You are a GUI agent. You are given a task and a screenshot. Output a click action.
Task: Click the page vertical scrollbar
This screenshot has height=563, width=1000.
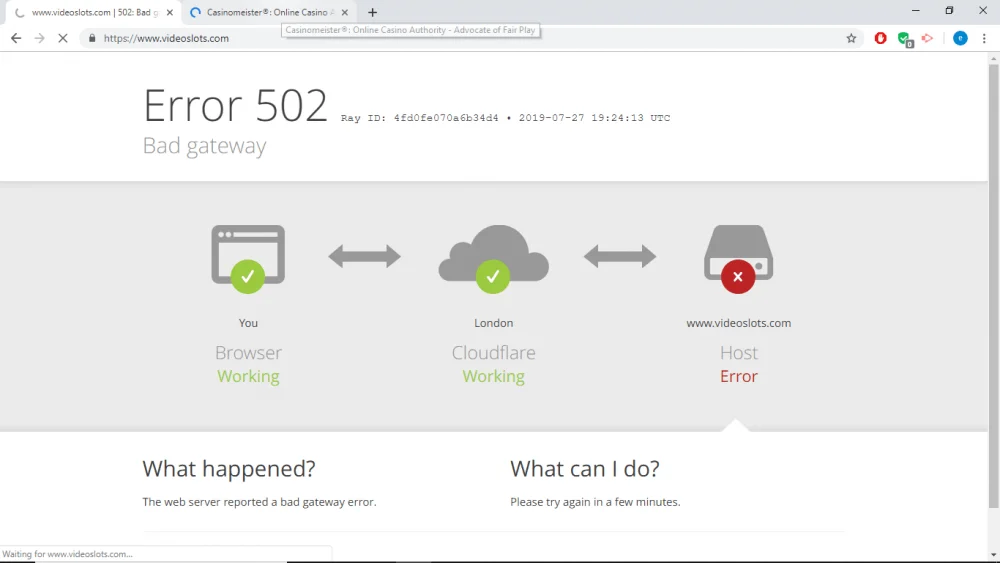pos(994,286)
